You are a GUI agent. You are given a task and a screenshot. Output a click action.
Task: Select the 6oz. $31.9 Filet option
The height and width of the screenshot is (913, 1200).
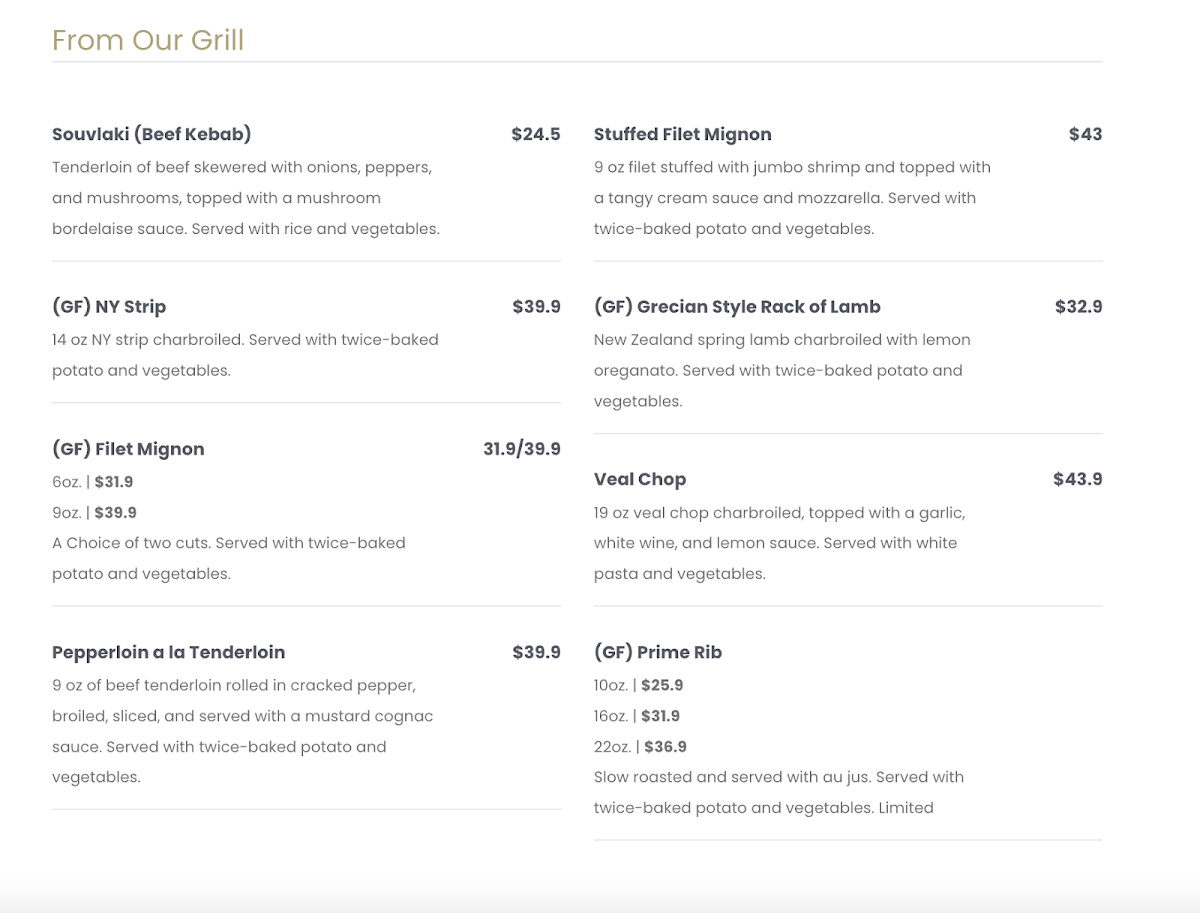coord(93,482)
